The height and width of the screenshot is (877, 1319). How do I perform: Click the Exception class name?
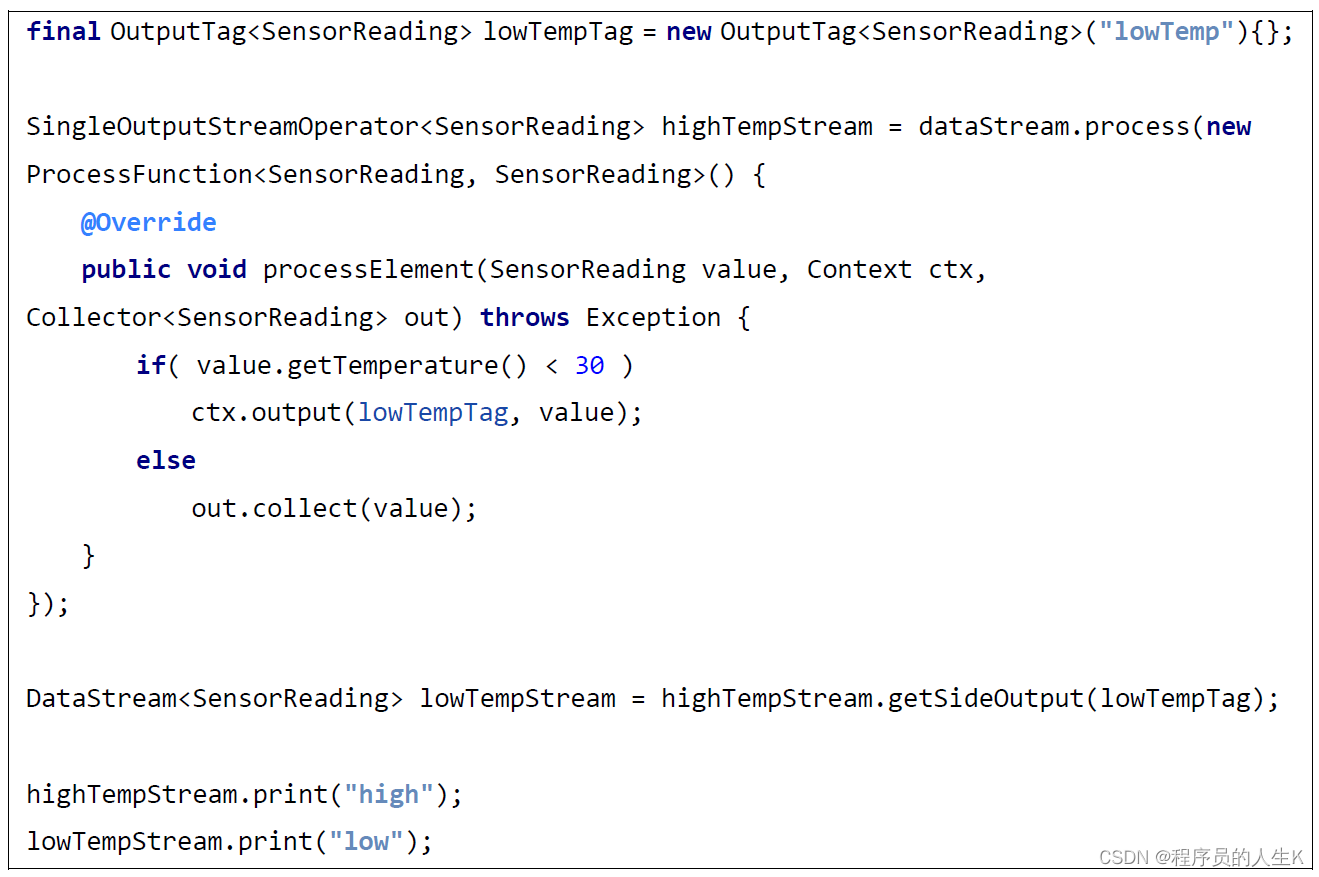coord(652,318)
